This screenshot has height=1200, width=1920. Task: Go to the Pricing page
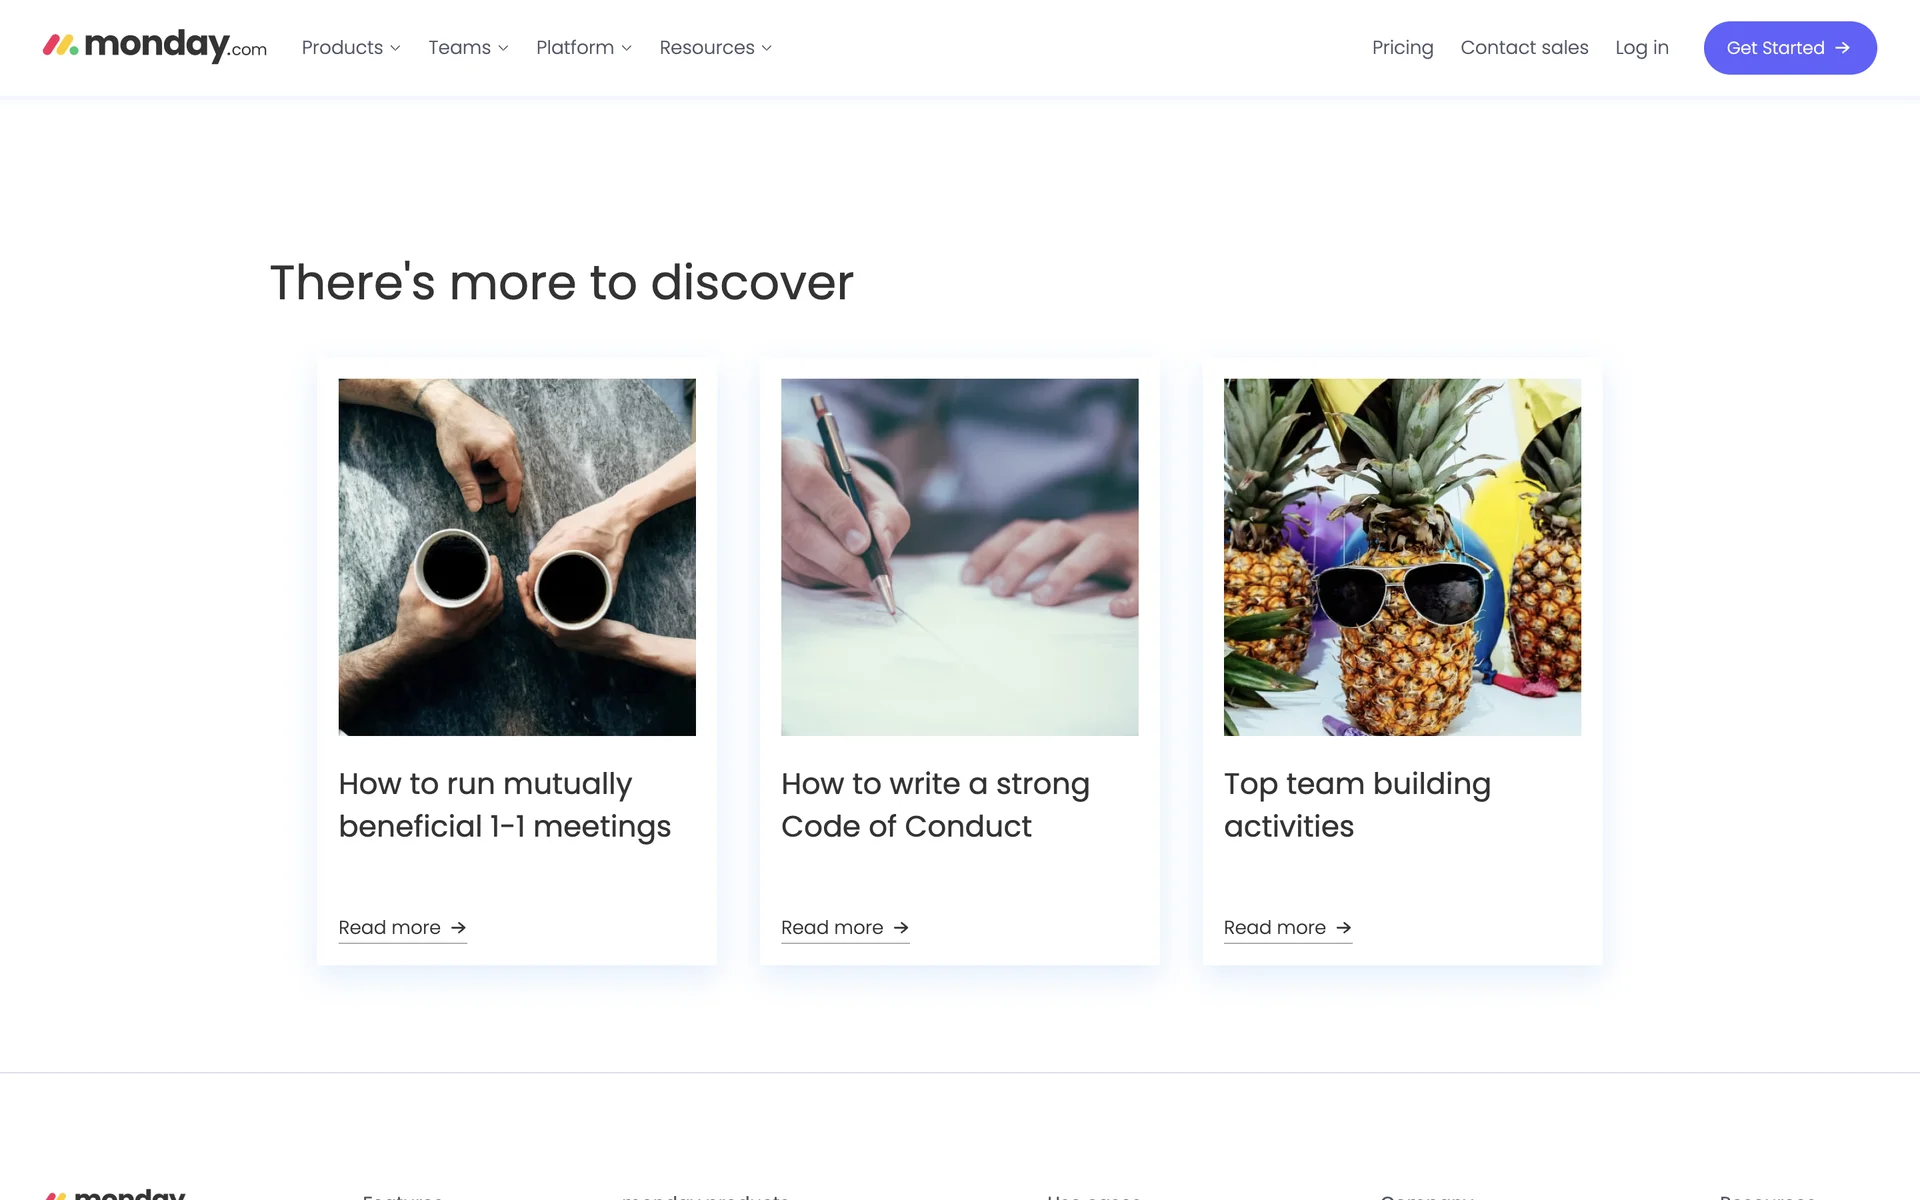coord(1402,48)
